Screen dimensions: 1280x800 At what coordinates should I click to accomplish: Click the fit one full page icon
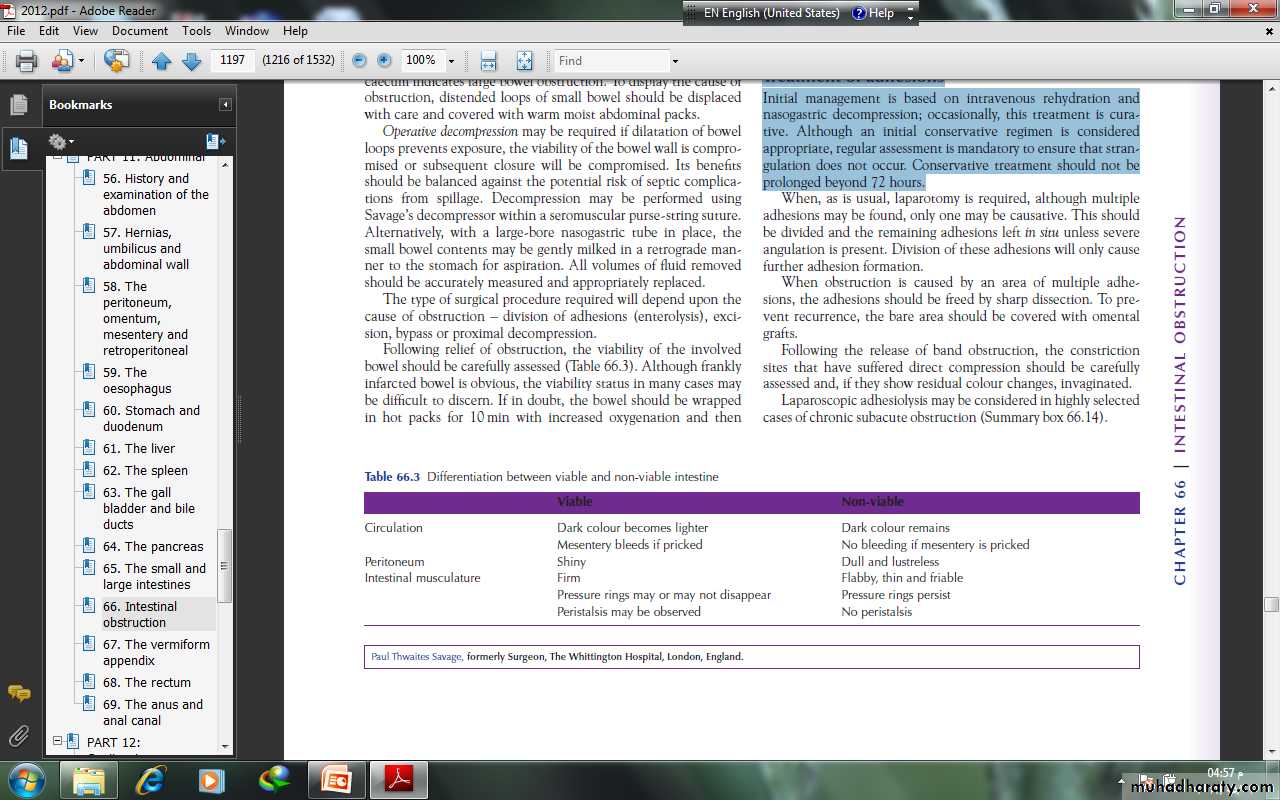pyautogui.click(x=525, y=61)
